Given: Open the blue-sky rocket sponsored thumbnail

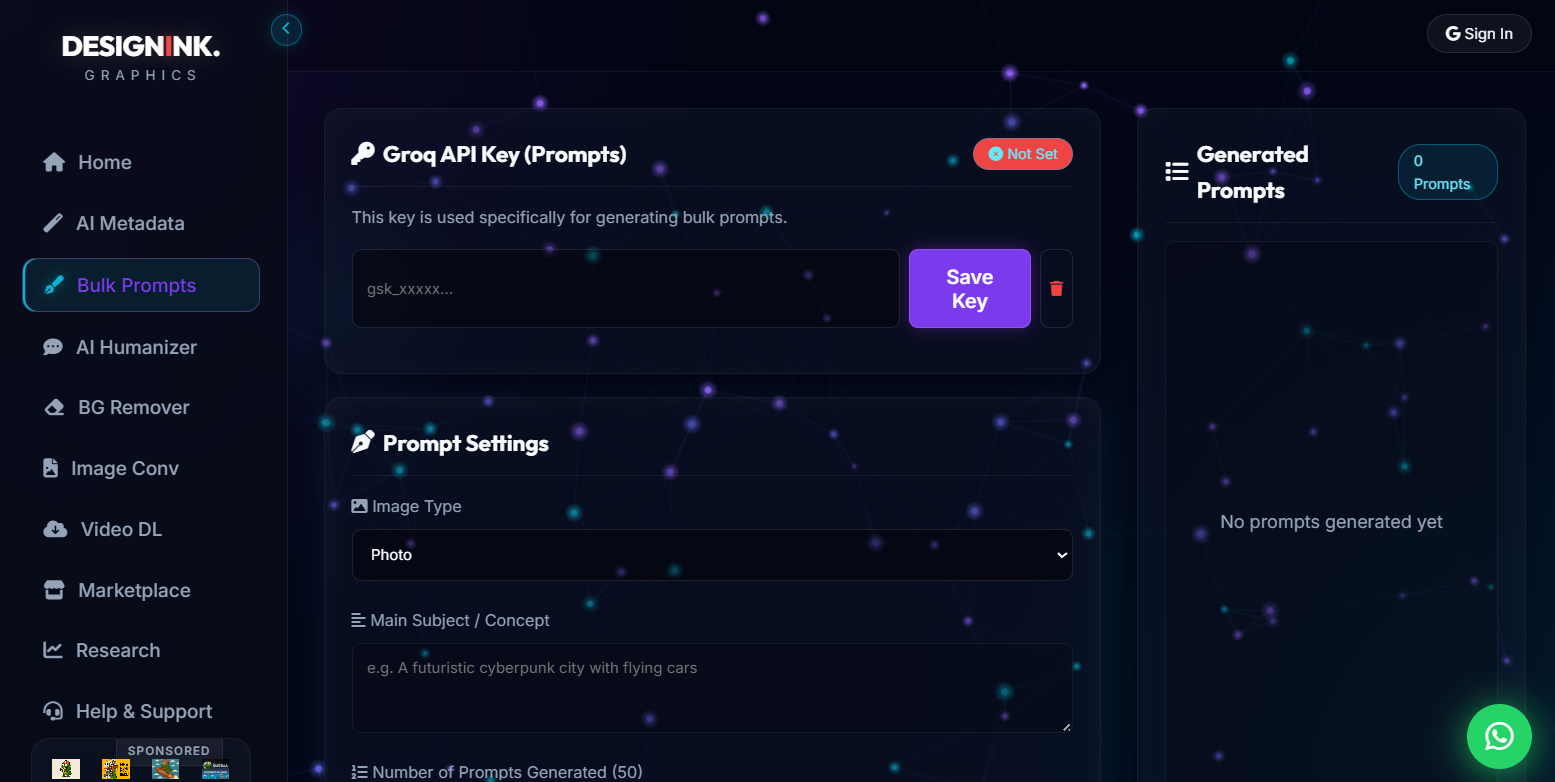Looking at the screenshot, I should point(166,769).
